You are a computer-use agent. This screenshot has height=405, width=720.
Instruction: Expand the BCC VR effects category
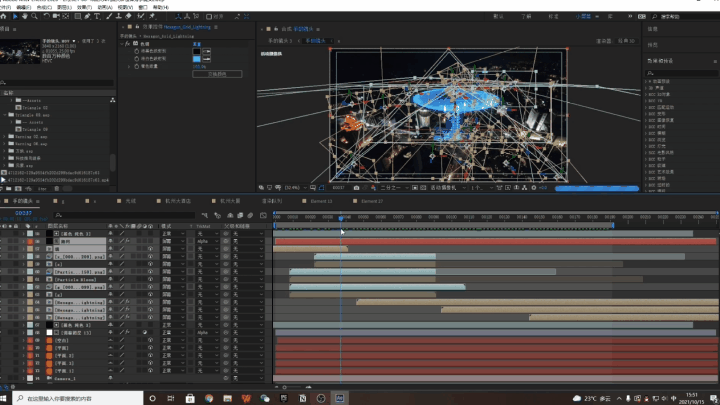(646, 100)
